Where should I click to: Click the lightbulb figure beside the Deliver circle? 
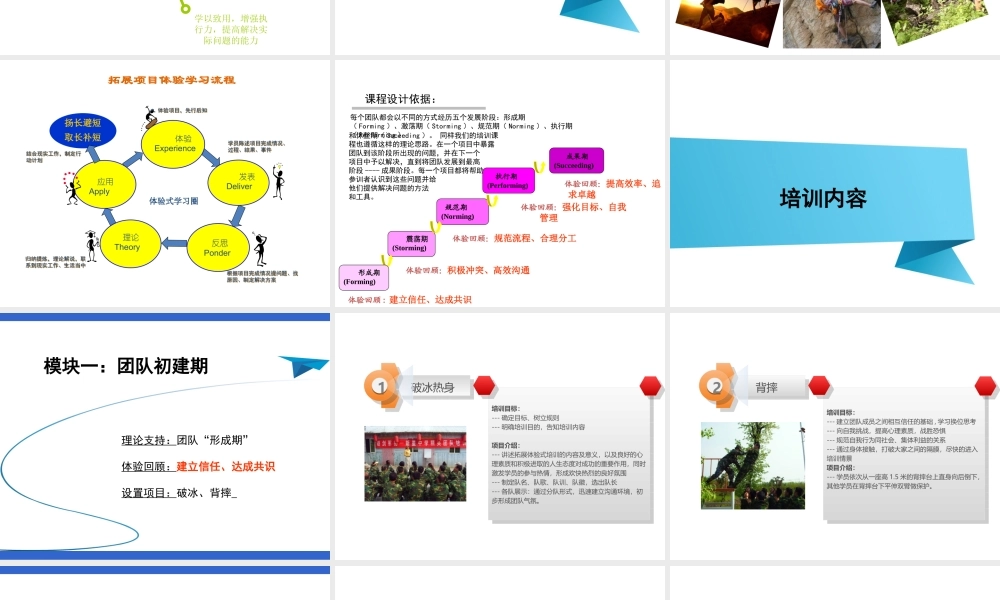tap(278, 182)
